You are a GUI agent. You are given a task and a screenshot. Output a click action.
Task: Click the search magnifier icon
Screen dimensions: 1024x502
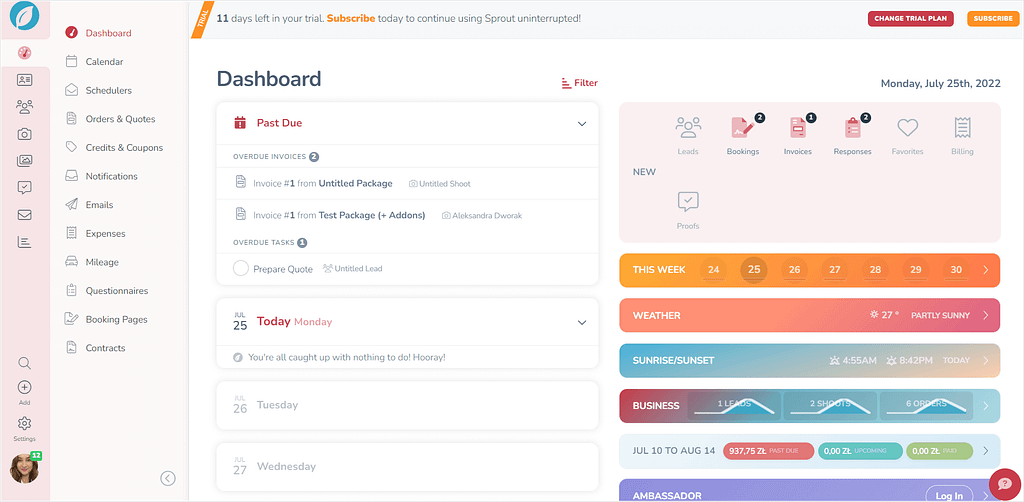[24, 364]
